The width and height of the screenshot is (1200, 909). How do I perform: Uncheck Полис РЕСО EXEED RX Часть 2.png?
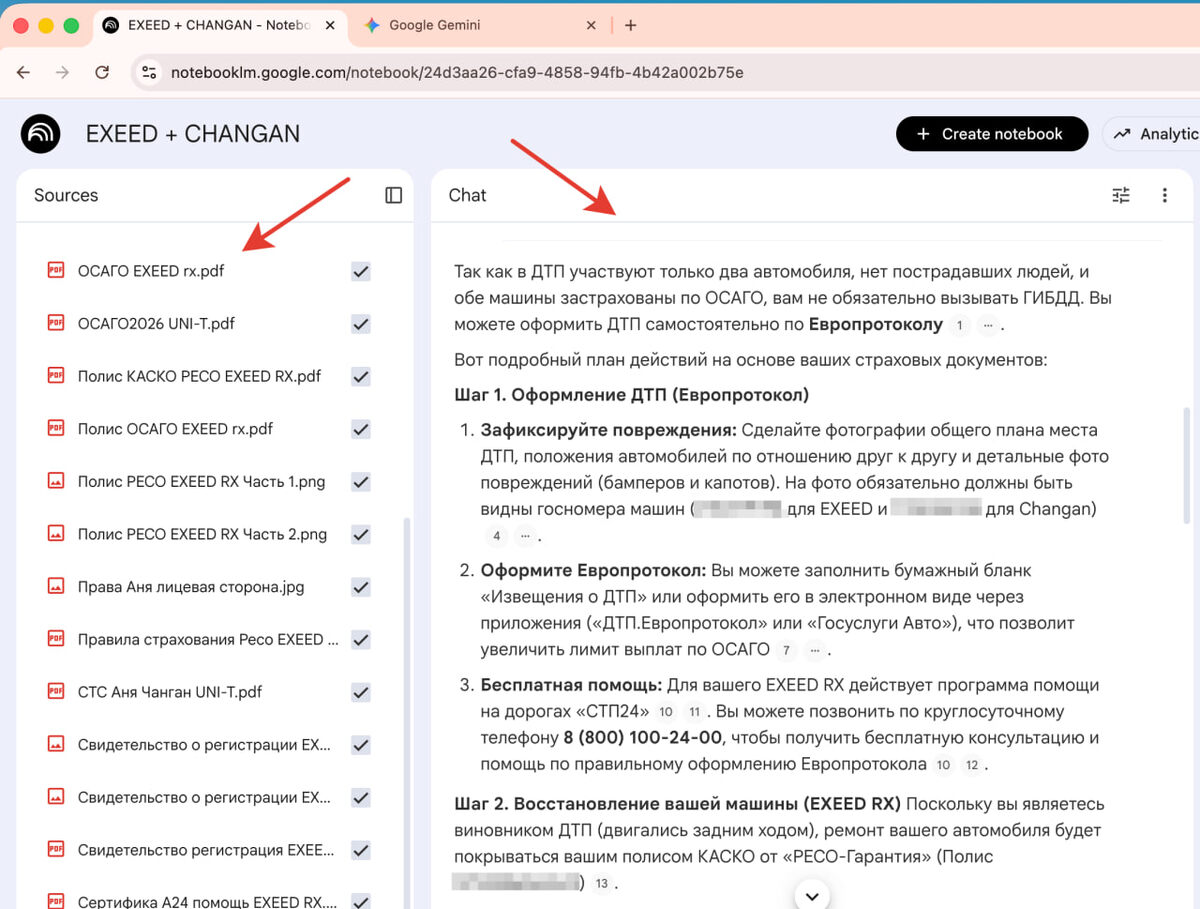[361, 535]
